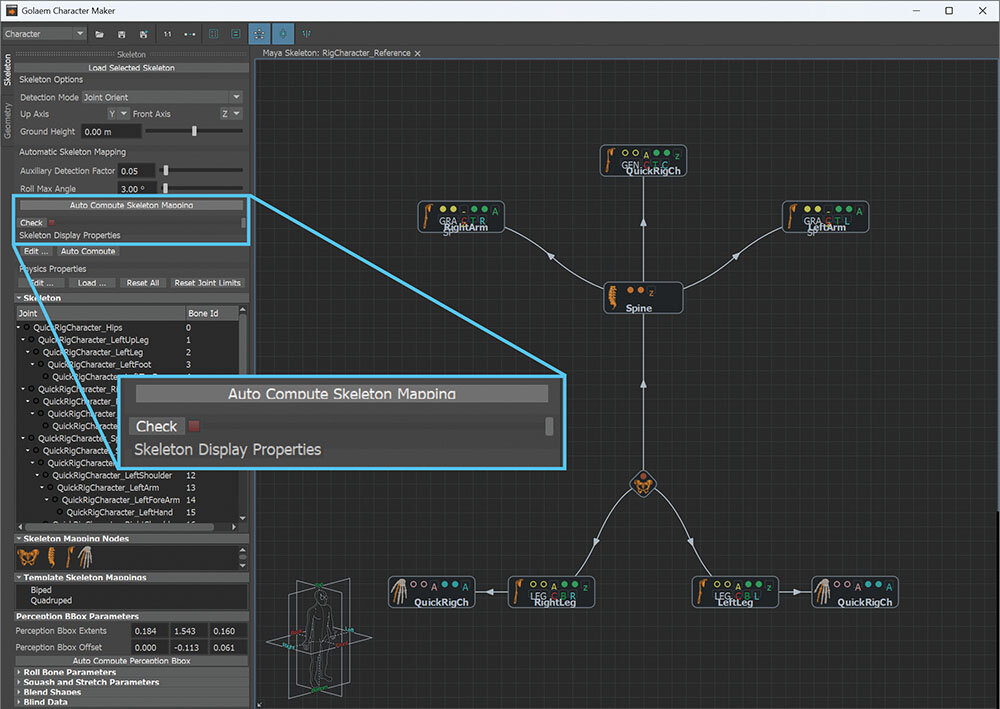Select the hand node right of LeftLeg
This screenshot has width=1000, height=709.
pyautogui.click(x=855, y=592)
